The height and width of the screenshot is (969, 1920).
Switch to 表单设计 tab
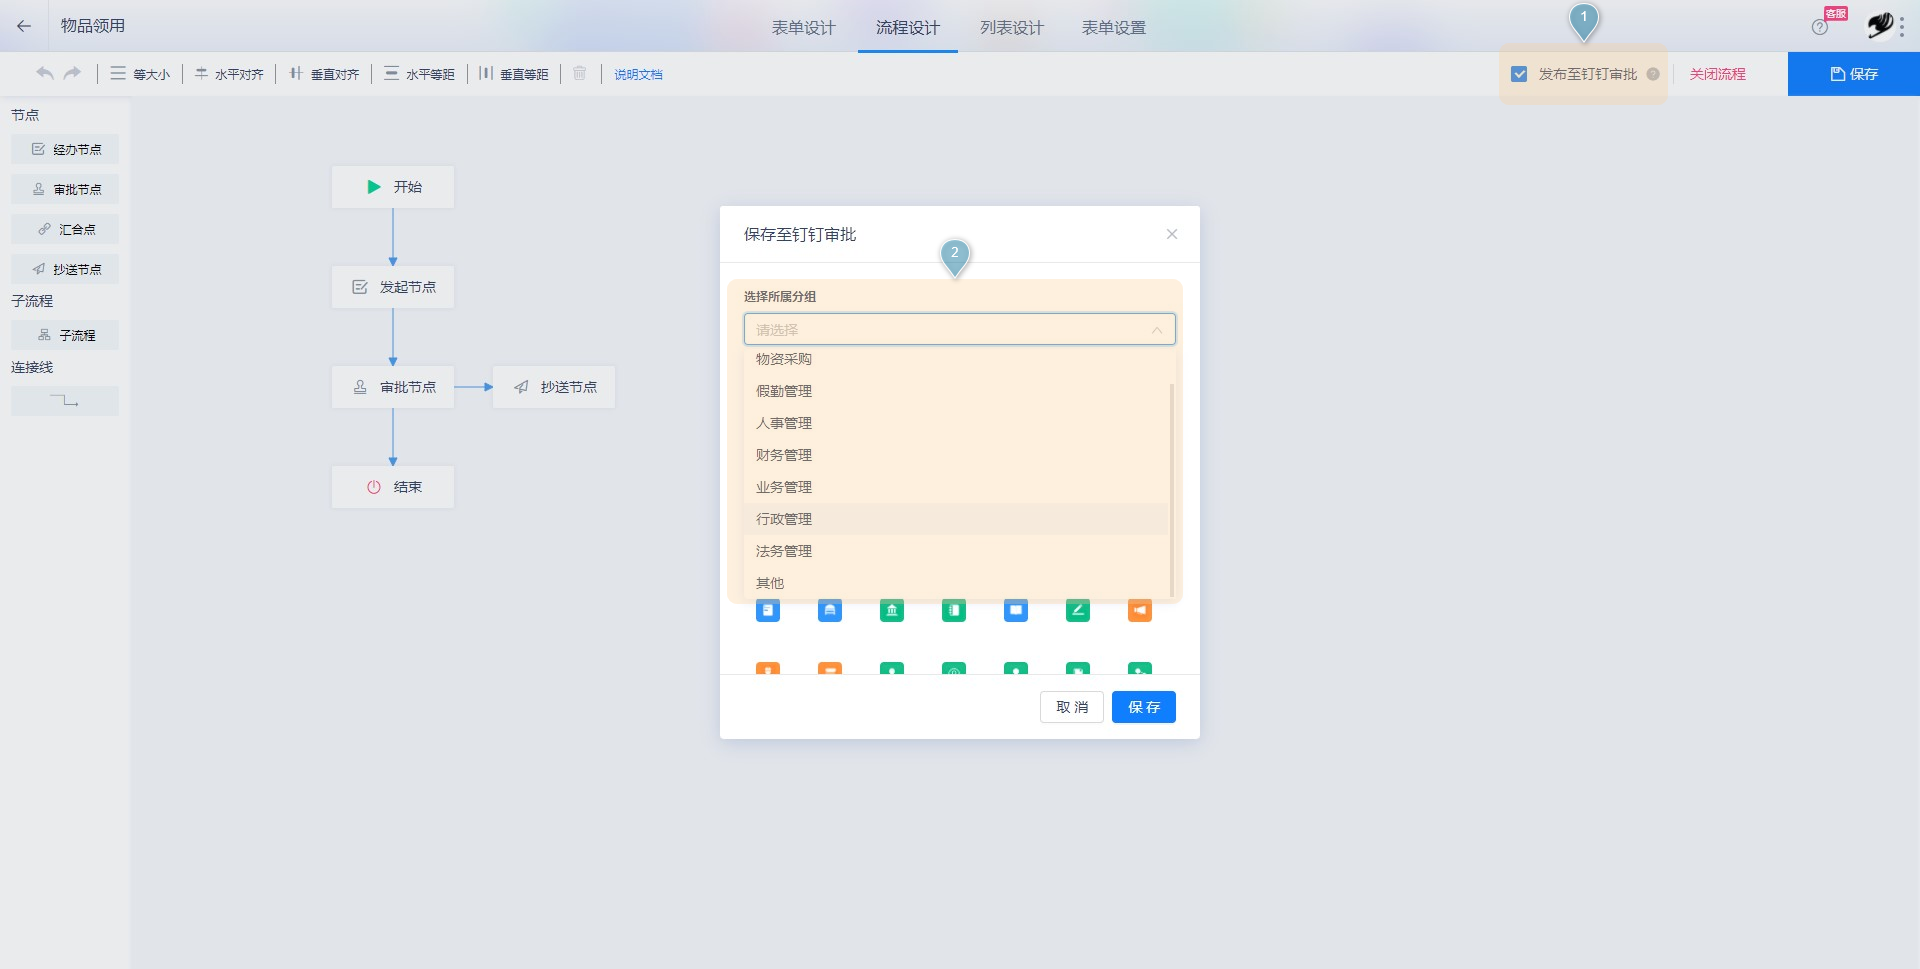[803, 28]
